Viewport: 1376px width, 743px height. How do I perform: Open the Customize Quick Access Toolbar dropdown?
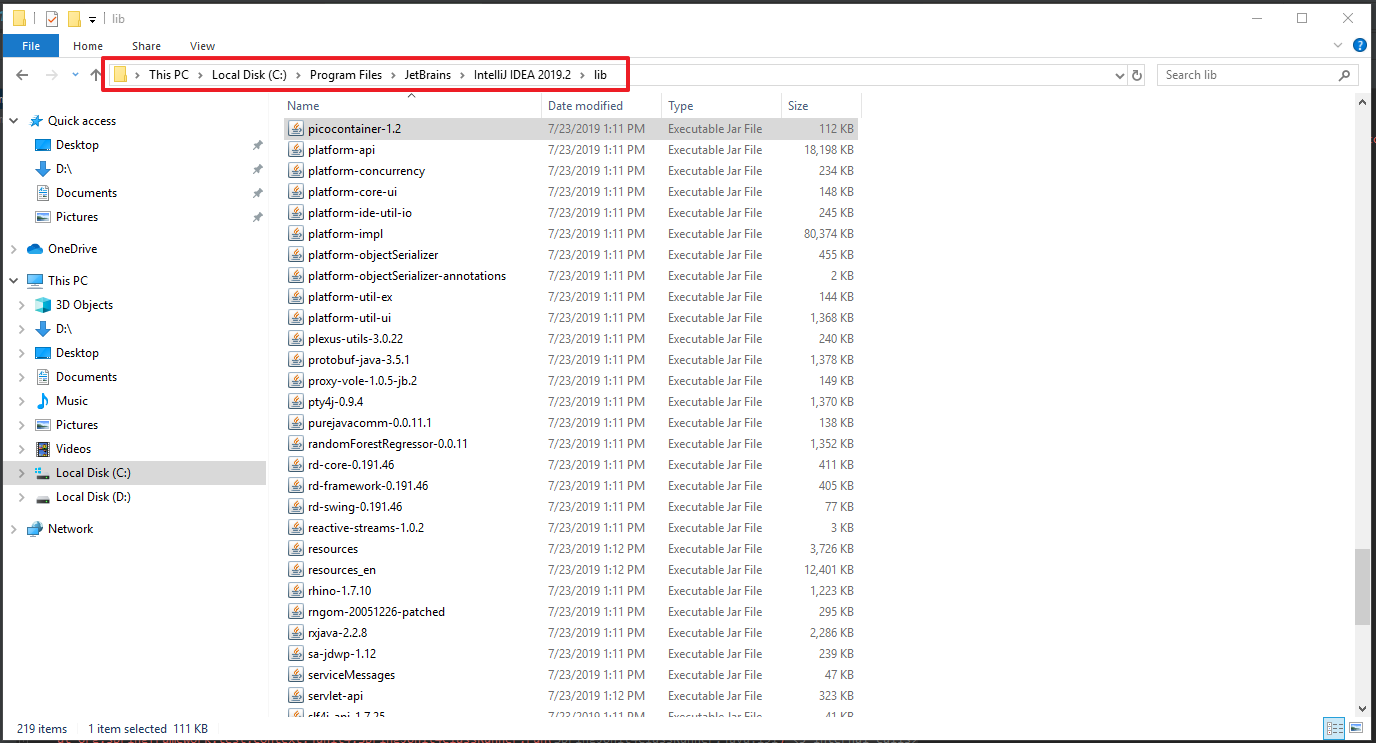(x=92, y=19)
